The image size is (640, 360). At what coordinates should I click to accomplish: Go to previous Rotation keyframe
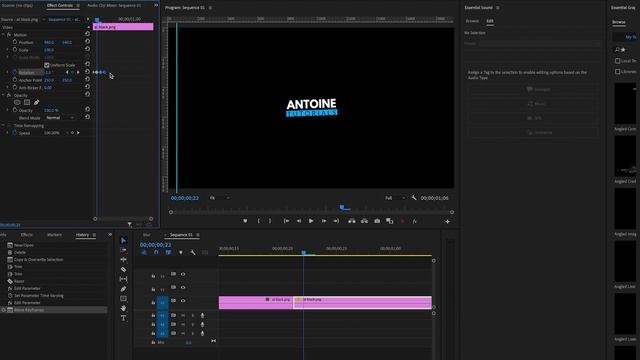tap(67, 72)
